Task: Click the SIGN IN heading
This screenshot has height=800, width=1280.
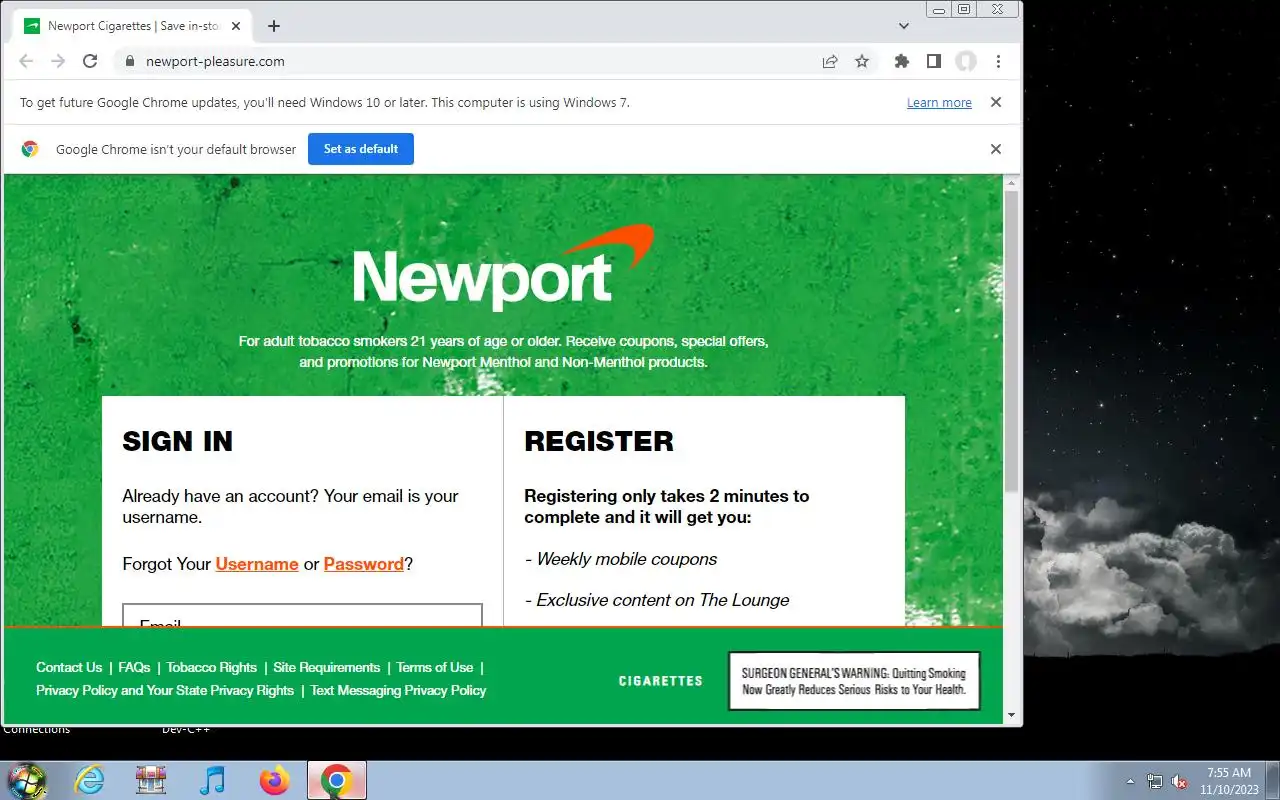Action: coord(177,441)
